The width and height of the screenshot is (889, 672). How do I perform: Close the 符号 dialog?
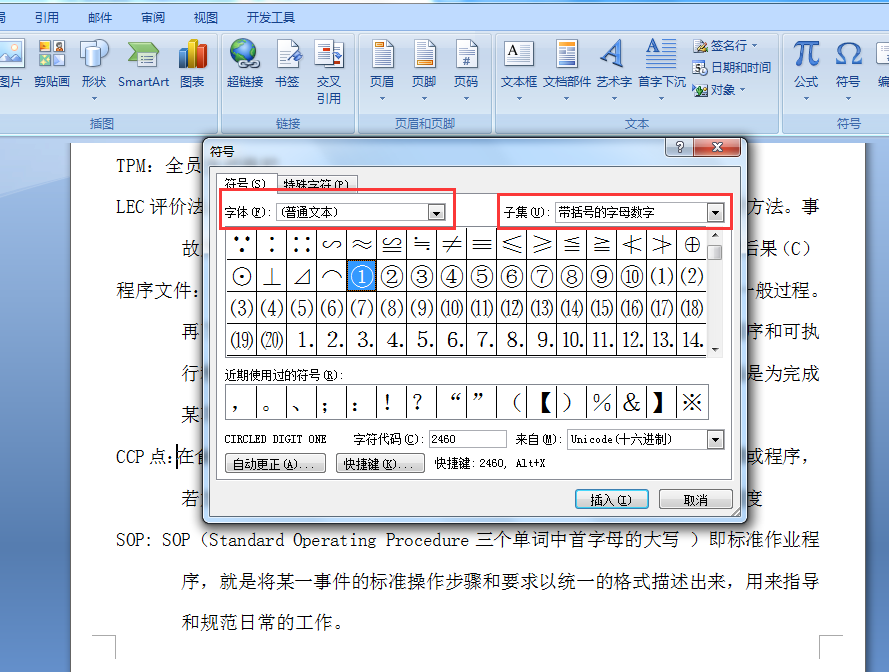717,147
